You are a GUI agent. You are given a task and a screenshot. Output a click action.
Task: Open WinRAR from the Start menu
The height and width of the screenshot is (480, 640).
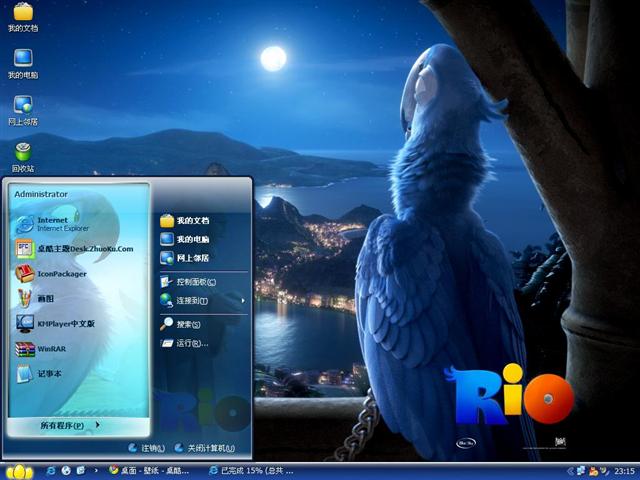point(41,349)
